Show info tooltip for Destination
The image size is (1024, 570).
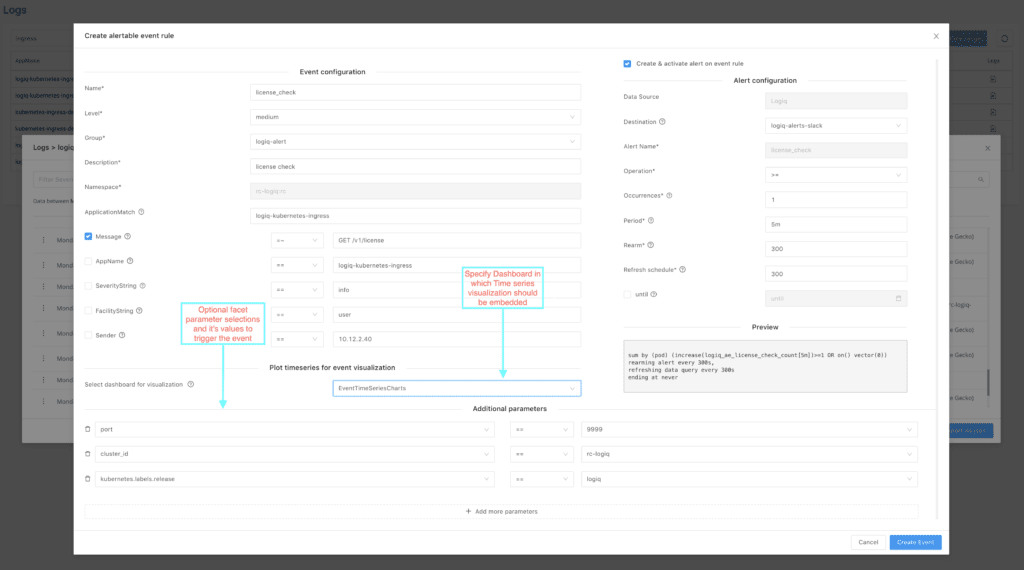[662, 122]
